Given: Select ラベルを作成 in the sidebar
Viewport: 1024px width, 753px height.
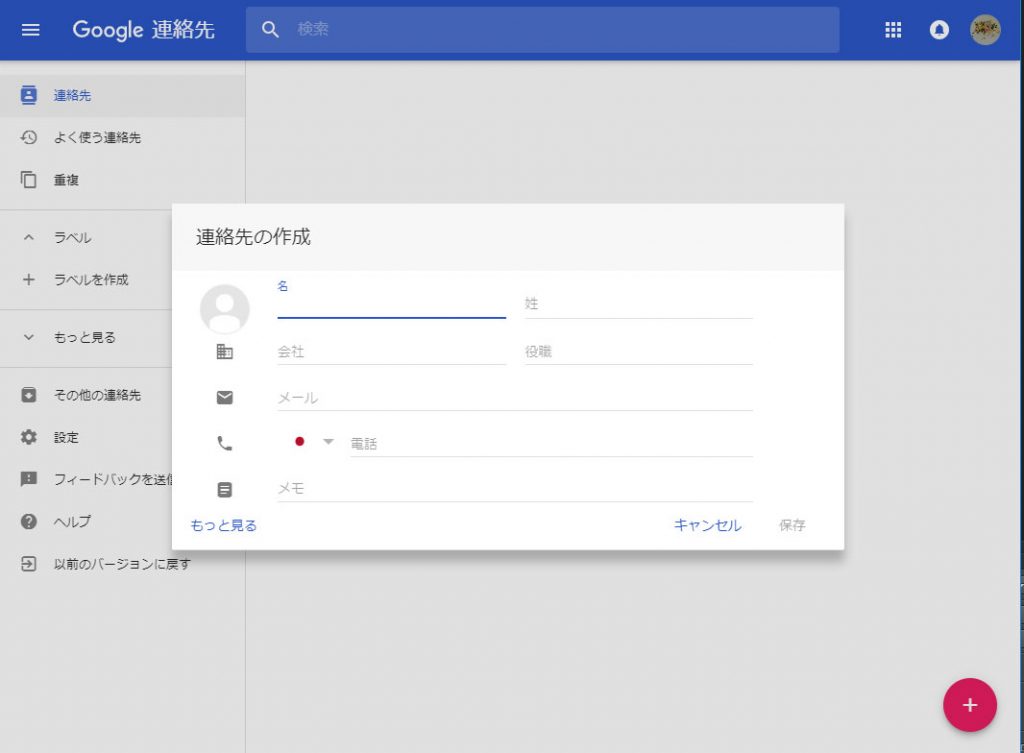Looking at the screenshot, I should [91, 280].
